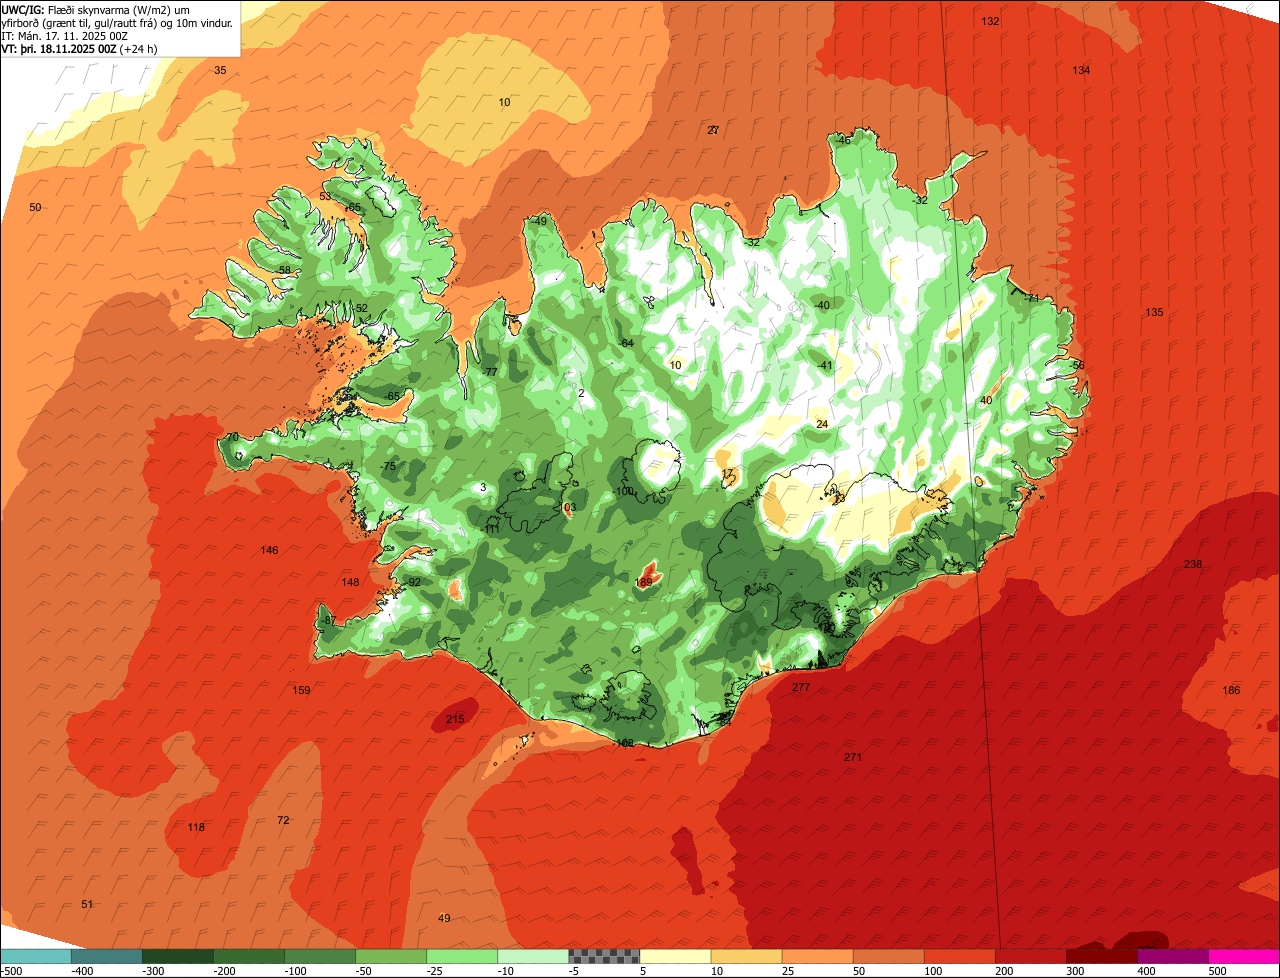The image size is (1280, 978).
Task: Click the red swatch between 200 and 300
Action: tap(1030, 956)
